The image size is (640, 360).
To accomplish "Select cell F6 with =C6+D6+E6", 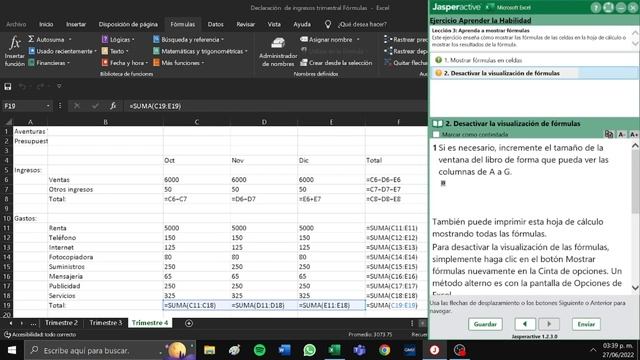I will pyautogui.click(x=396, y=180).
